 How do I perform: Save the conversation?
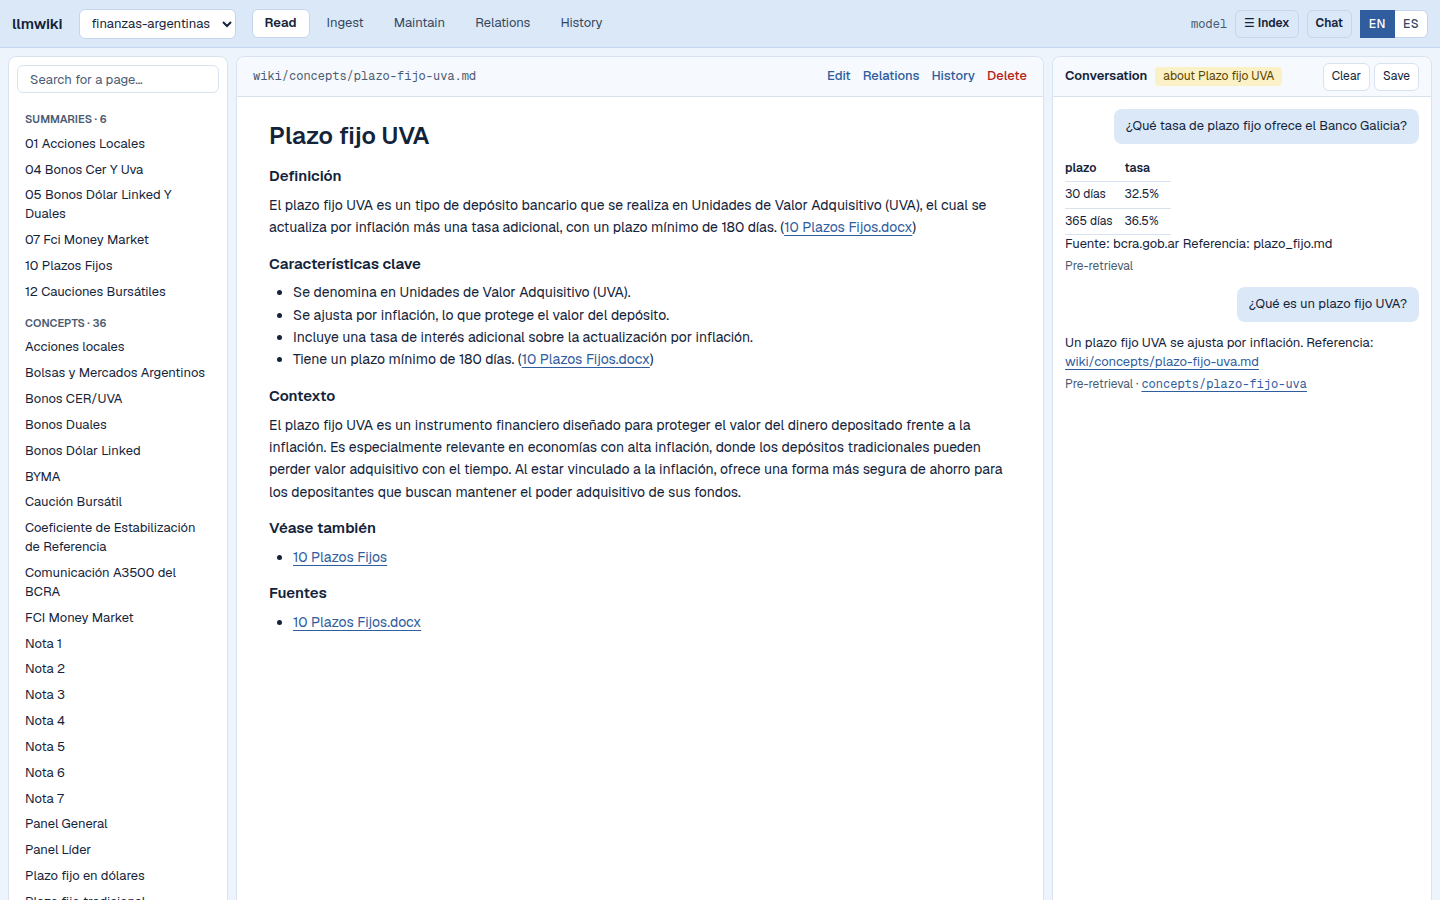tap(1396, 76)
